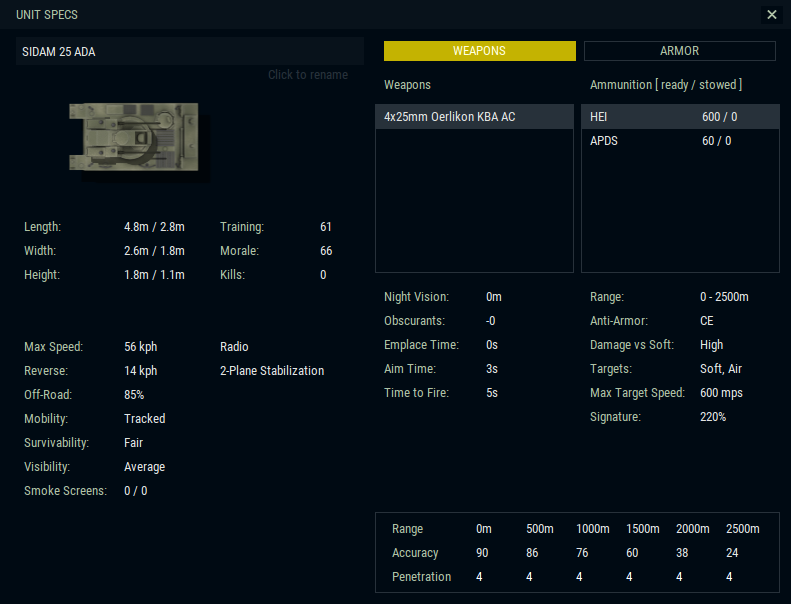Viewport: 791px width, 604px height.
Task: Click the Ammunition [ ready / stowed ] heading
Action: tap(666, 85)
